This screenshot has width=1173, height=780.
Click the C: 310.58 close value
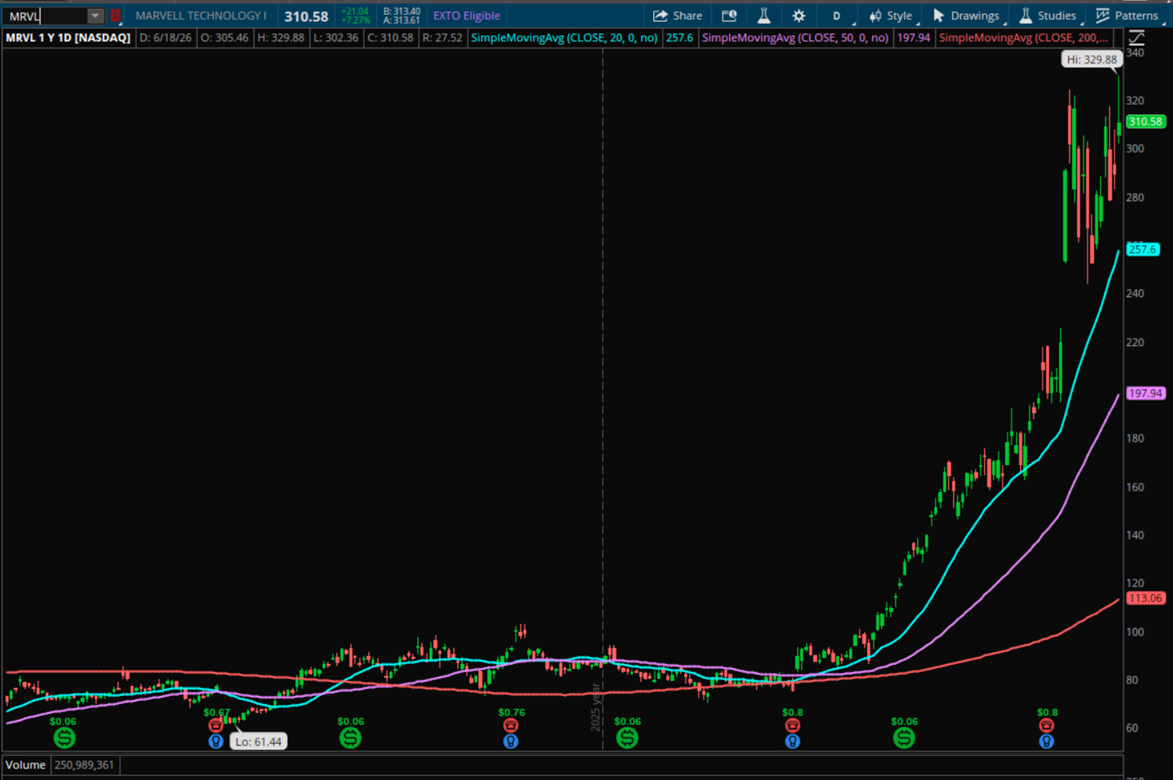[x=390, y=37]
